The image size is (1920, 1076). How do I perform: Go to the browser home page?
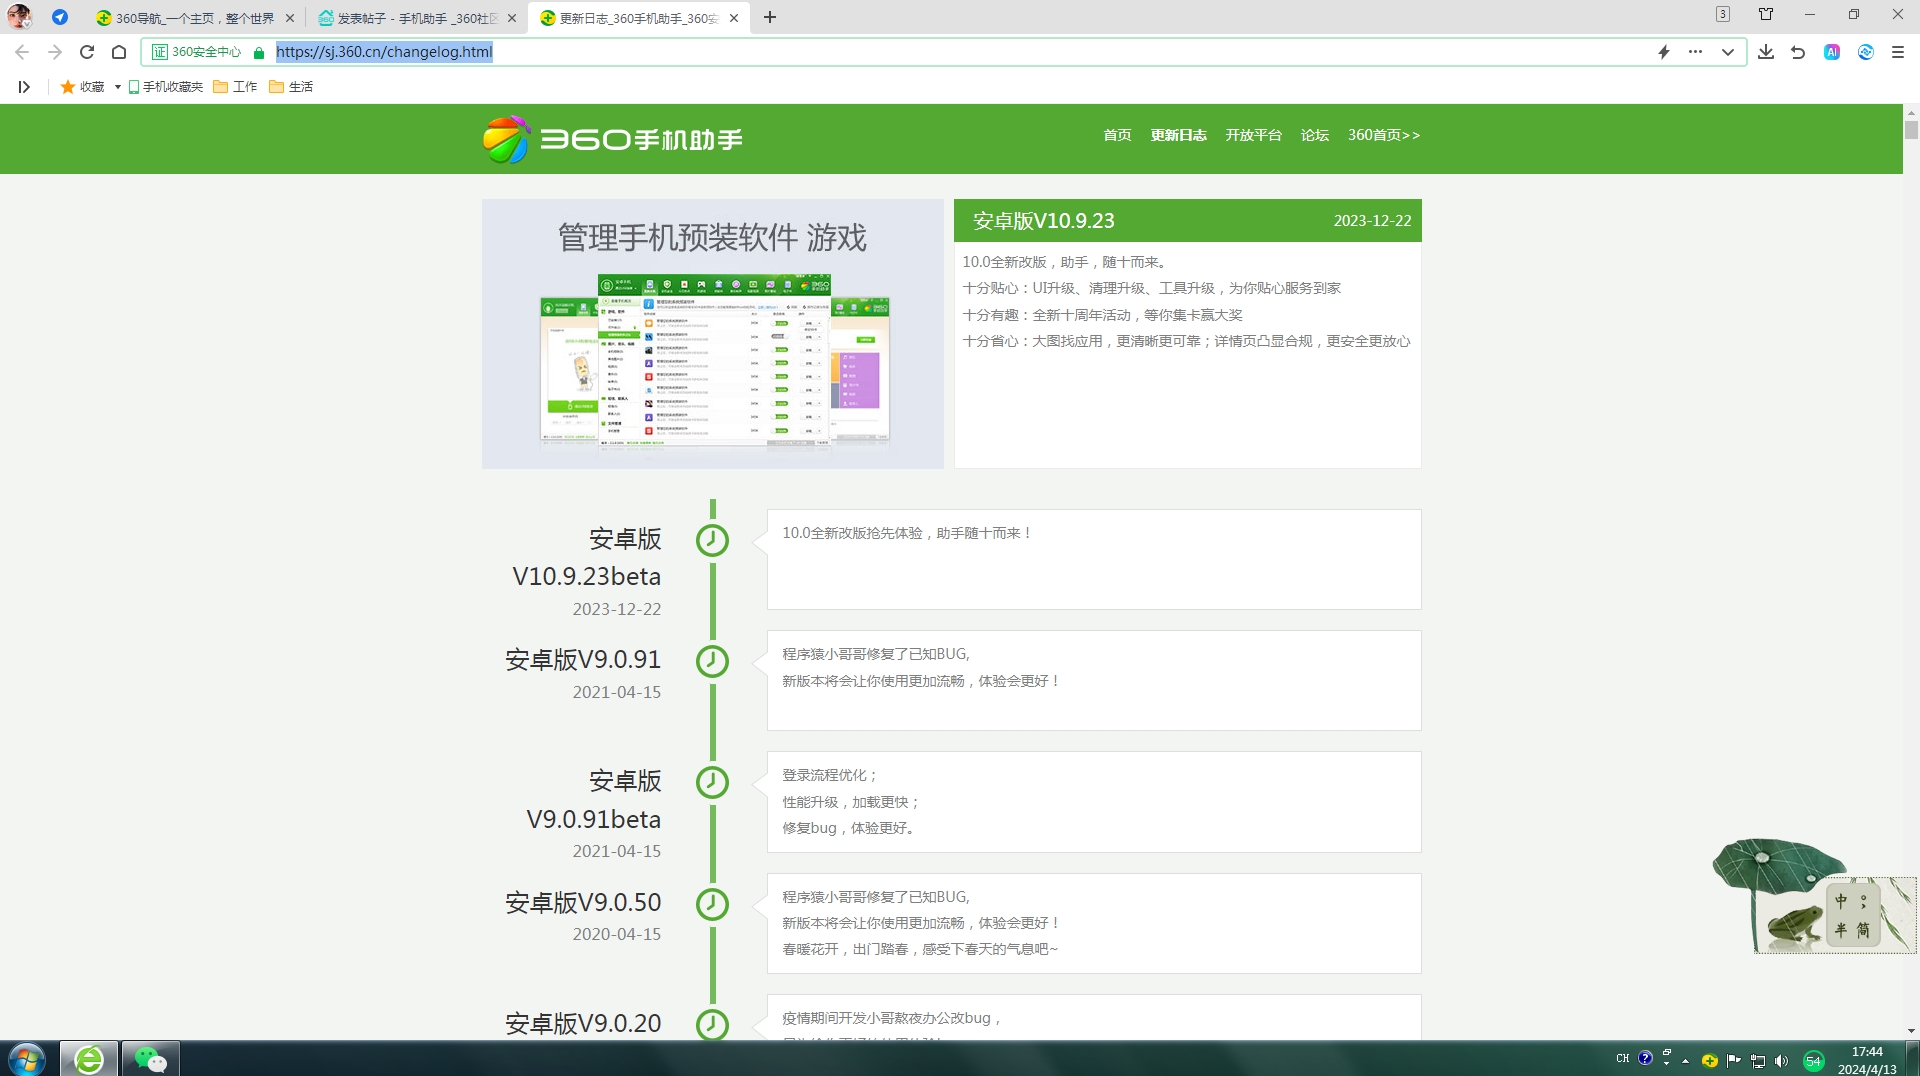pyautogui.click(x=119, y=52)
